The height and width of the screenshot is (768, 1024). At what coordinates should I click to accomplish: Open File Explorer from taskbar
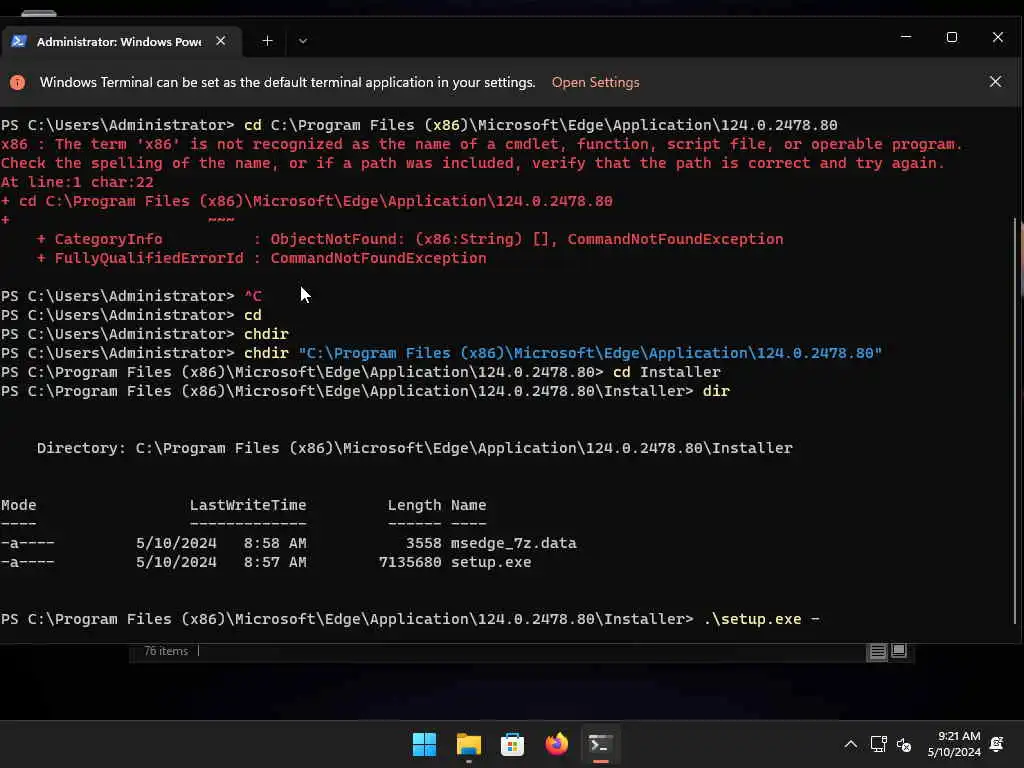coord(469,744)
